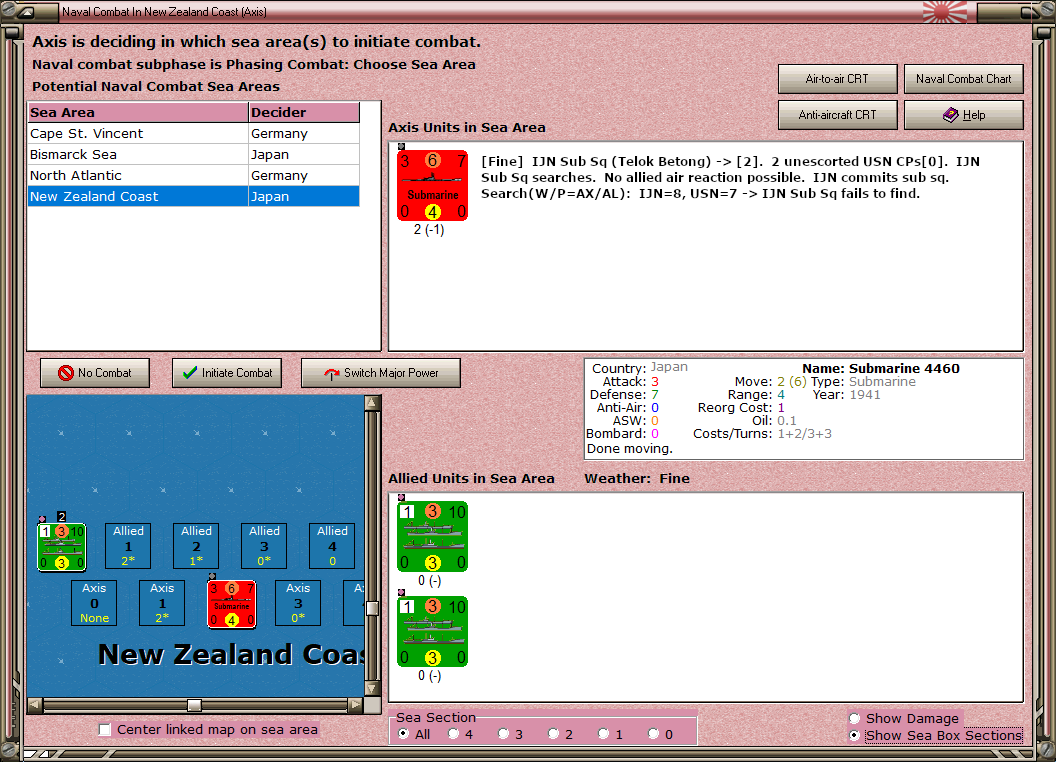
Task: Open the Air-to-air CRT chart
Action: 837,79
